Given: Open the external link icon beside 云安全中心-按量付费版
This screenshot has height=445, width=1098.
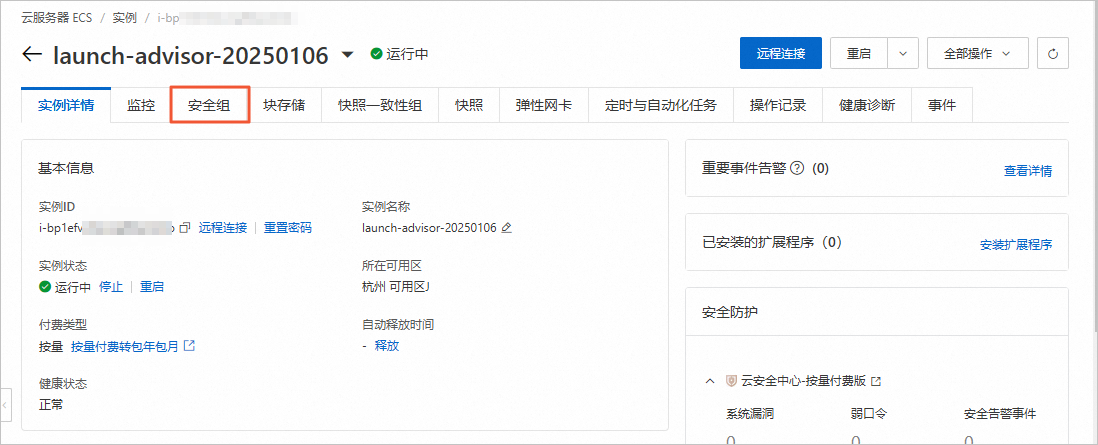Looking at the screenshot, I should coord(875,382).
